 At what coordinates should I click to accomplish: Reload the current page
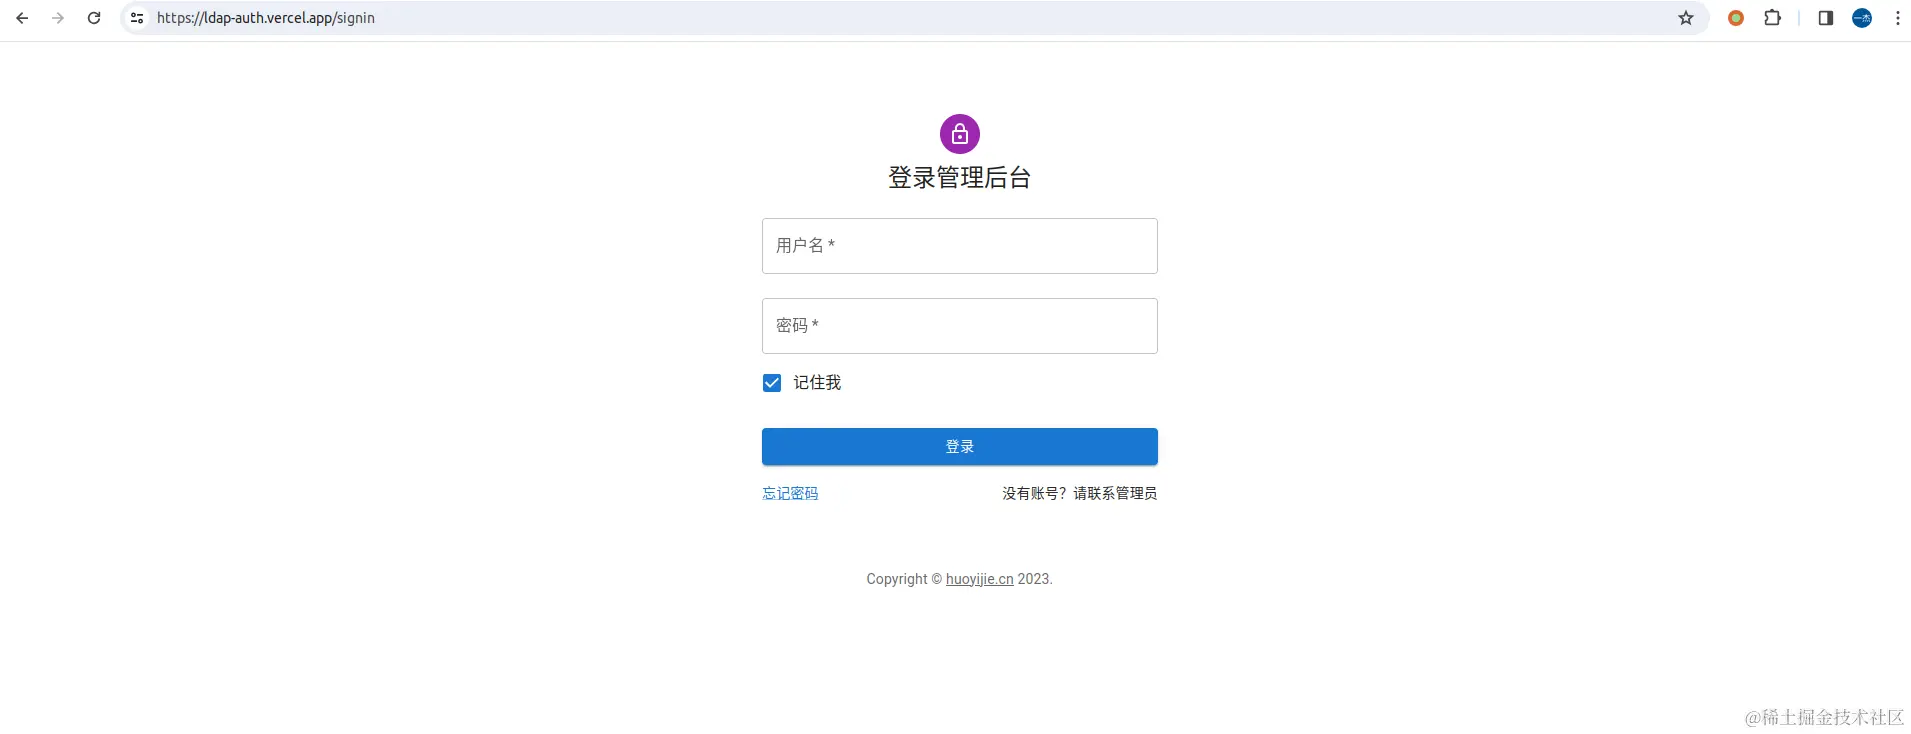coord(94,18)
